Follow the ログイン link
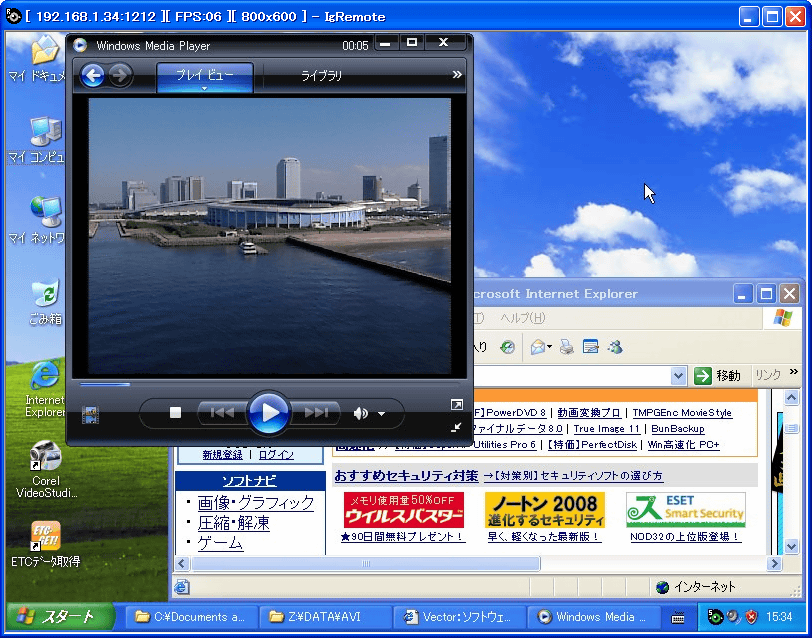The height and width of the screenshot is (638, 812). [x=276, y=455]
